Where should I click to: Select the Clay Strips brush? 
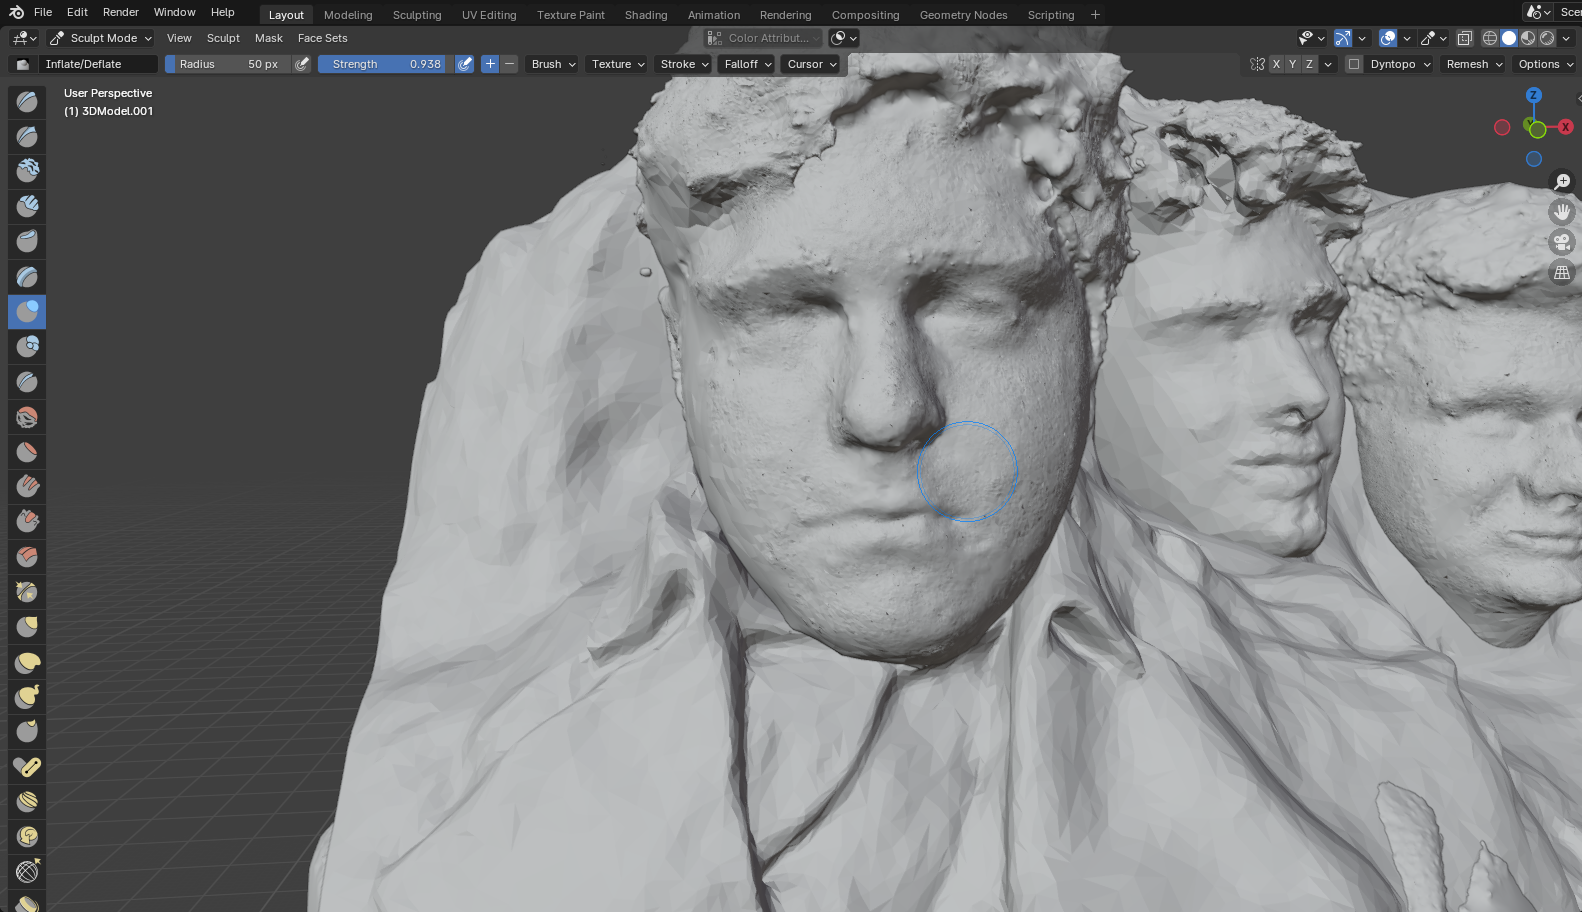[27, 207]
